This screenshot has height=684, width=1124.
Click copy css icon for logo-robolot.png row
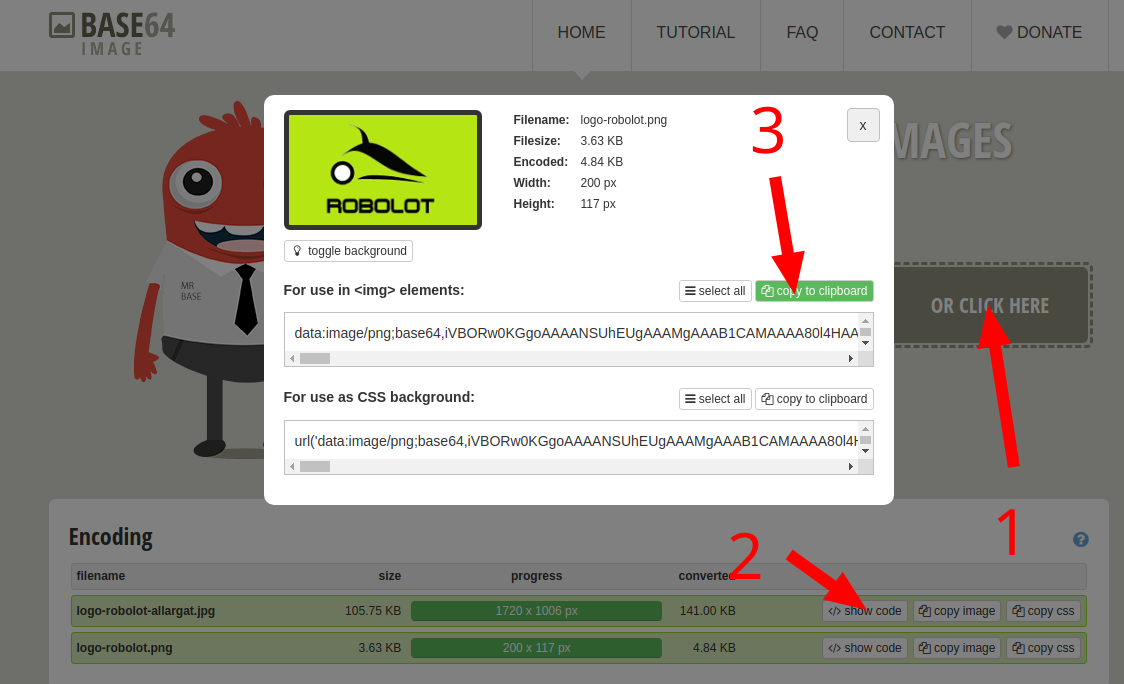click(x=1019, y=647)
